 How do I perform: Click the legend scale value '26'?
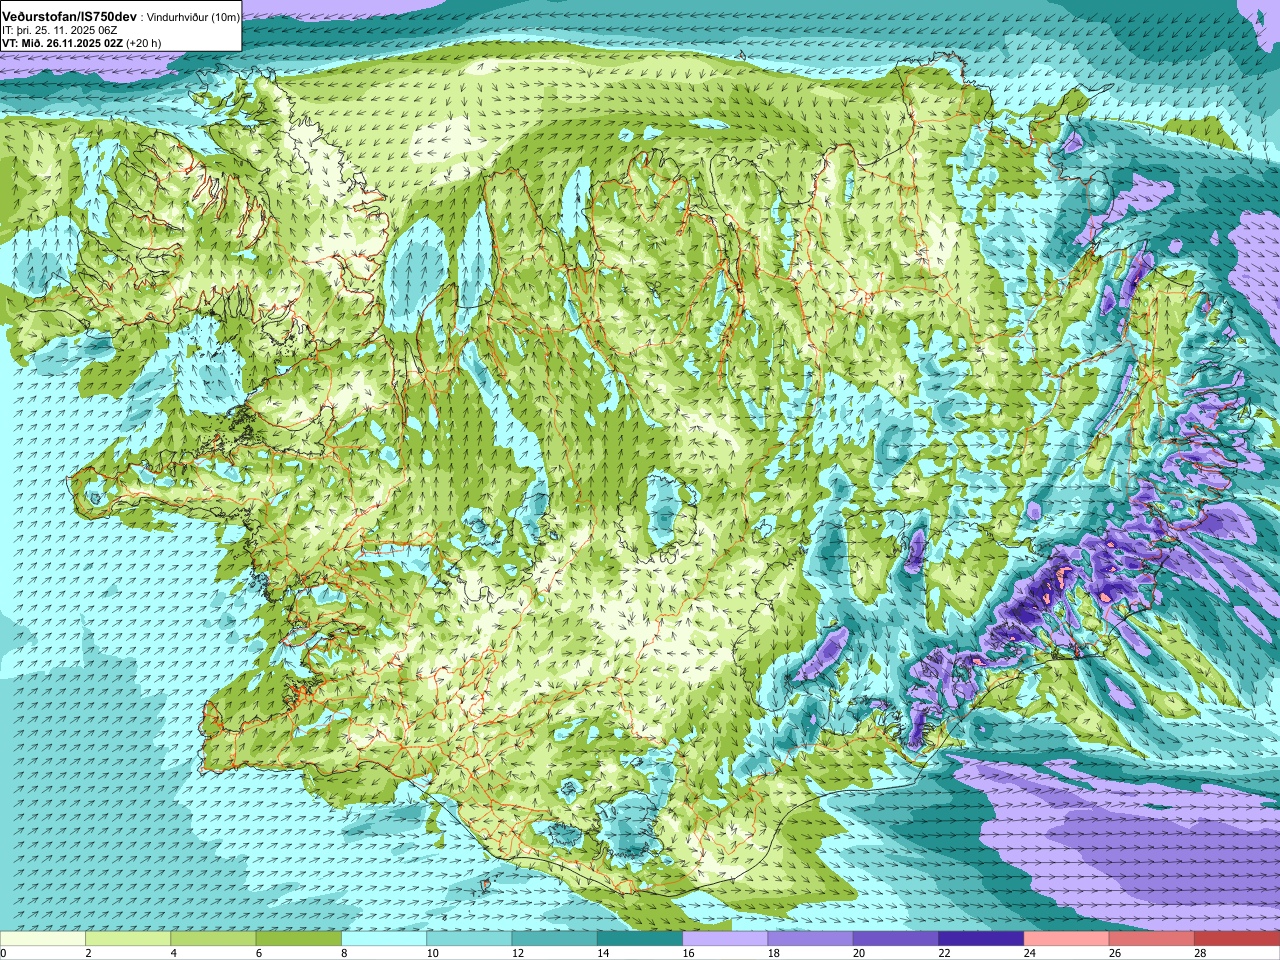coord(1116,953)
